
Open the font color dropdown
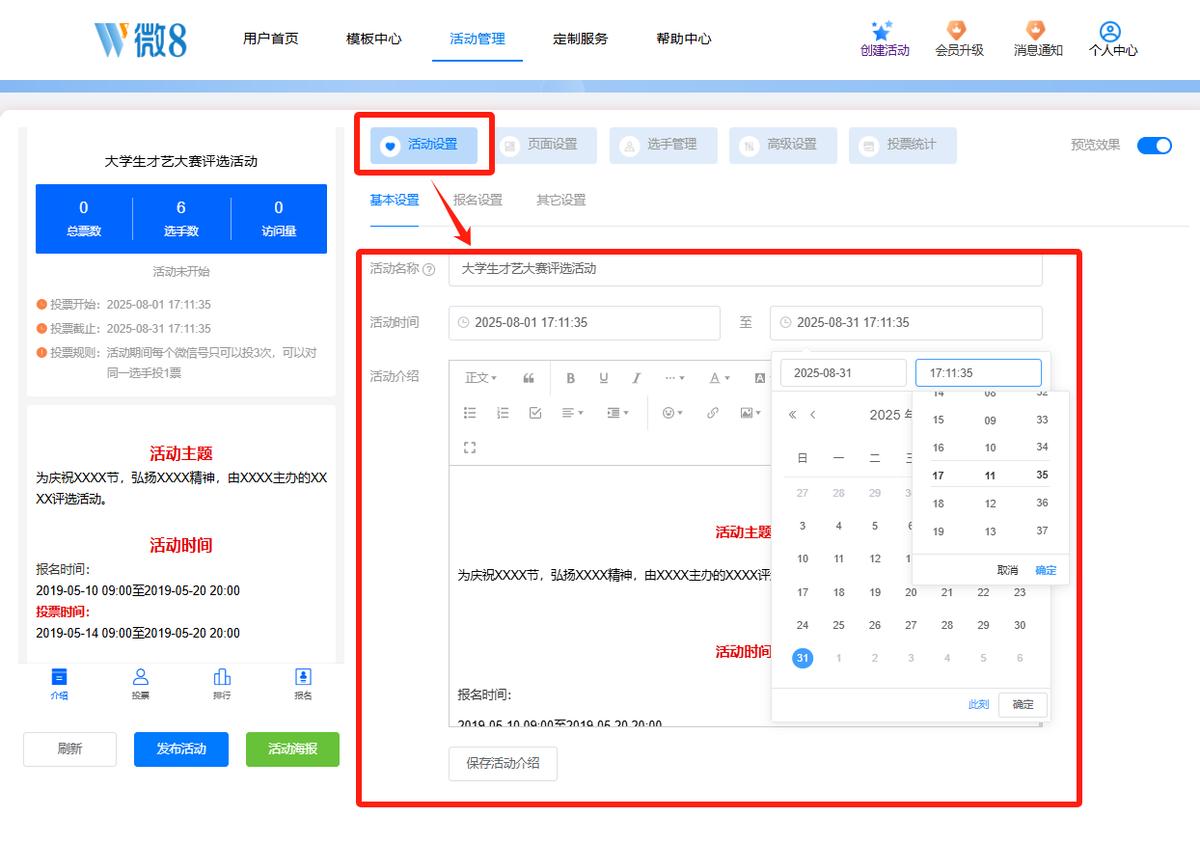coord(720,378)
